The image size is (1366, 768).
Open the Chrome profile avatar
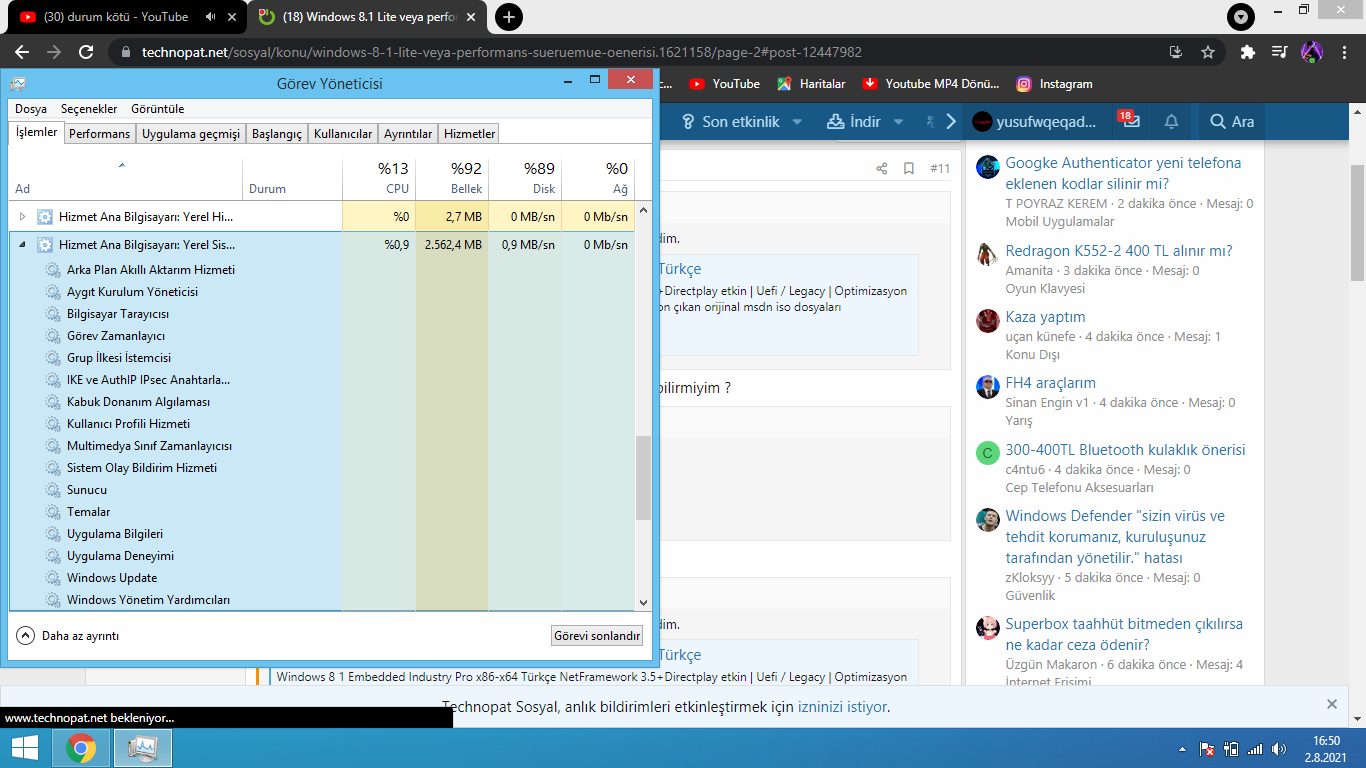point(1312,52)
